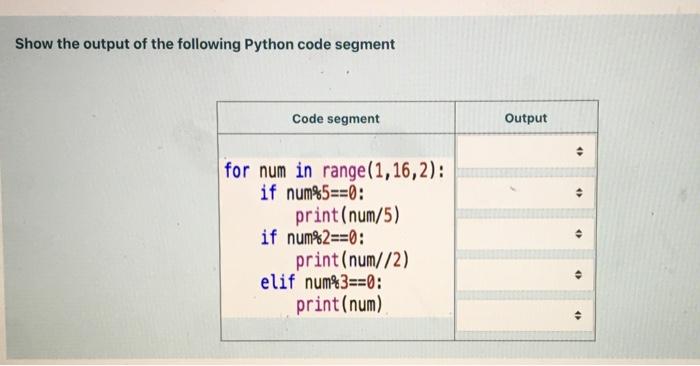Click up-down arrow icon of middle output row
This screenshot has height=366, width=700.
pos(579,234)
